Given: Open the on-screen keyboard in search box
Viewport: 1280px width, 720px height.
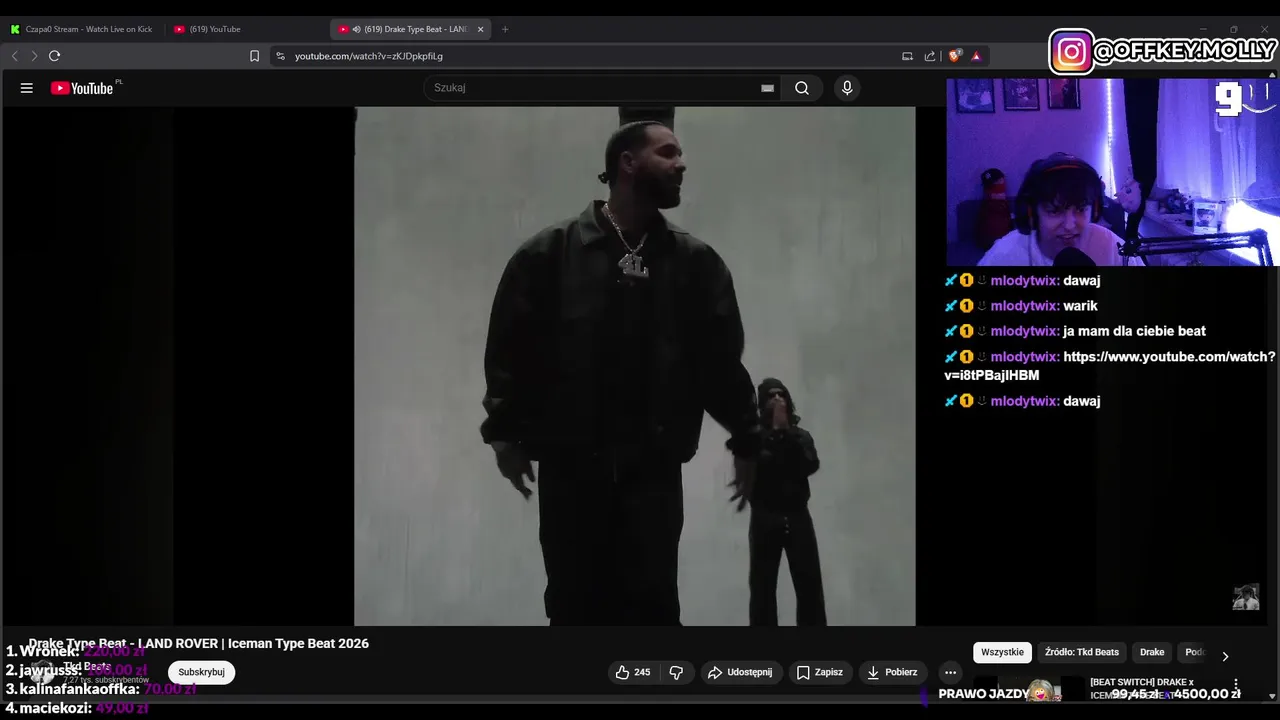Looking at the screenshot, I should point(767,88).
